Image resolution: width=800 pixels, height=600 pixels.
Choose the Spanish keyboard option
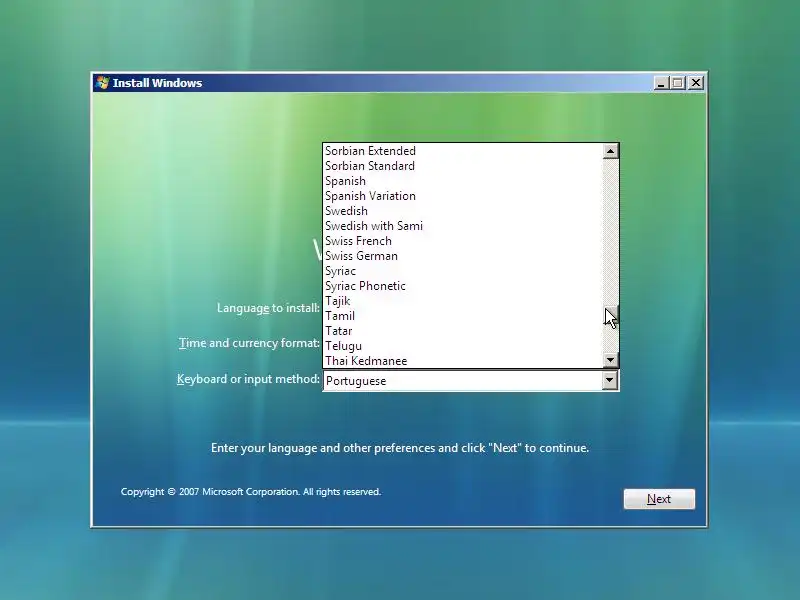coord(463,181)
